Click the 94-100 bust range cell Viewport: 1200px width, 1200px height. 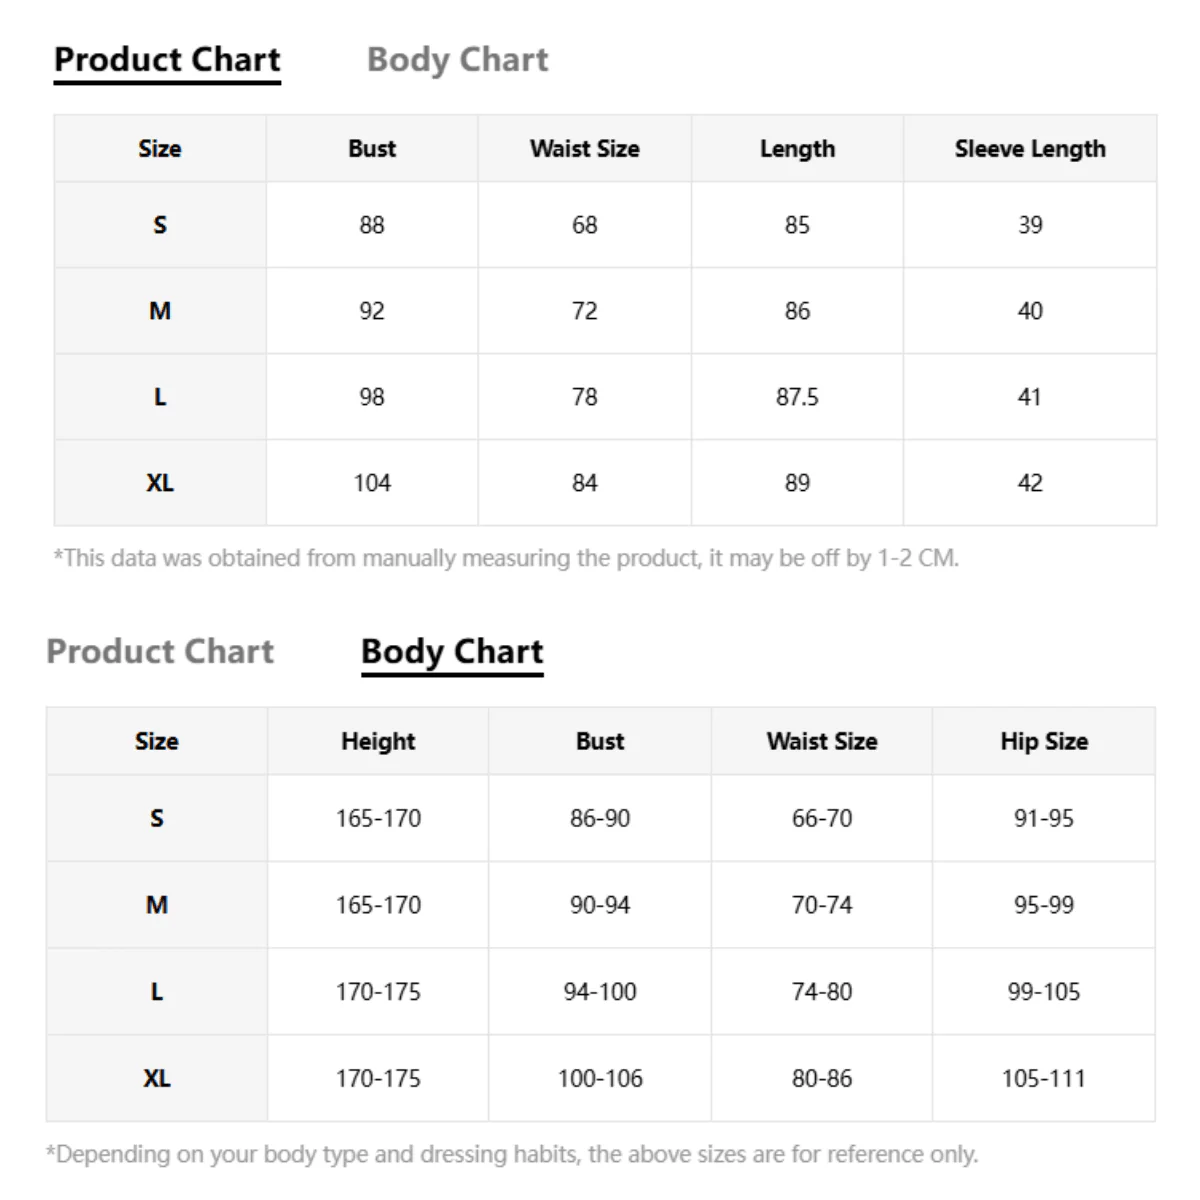click(600, 992)
